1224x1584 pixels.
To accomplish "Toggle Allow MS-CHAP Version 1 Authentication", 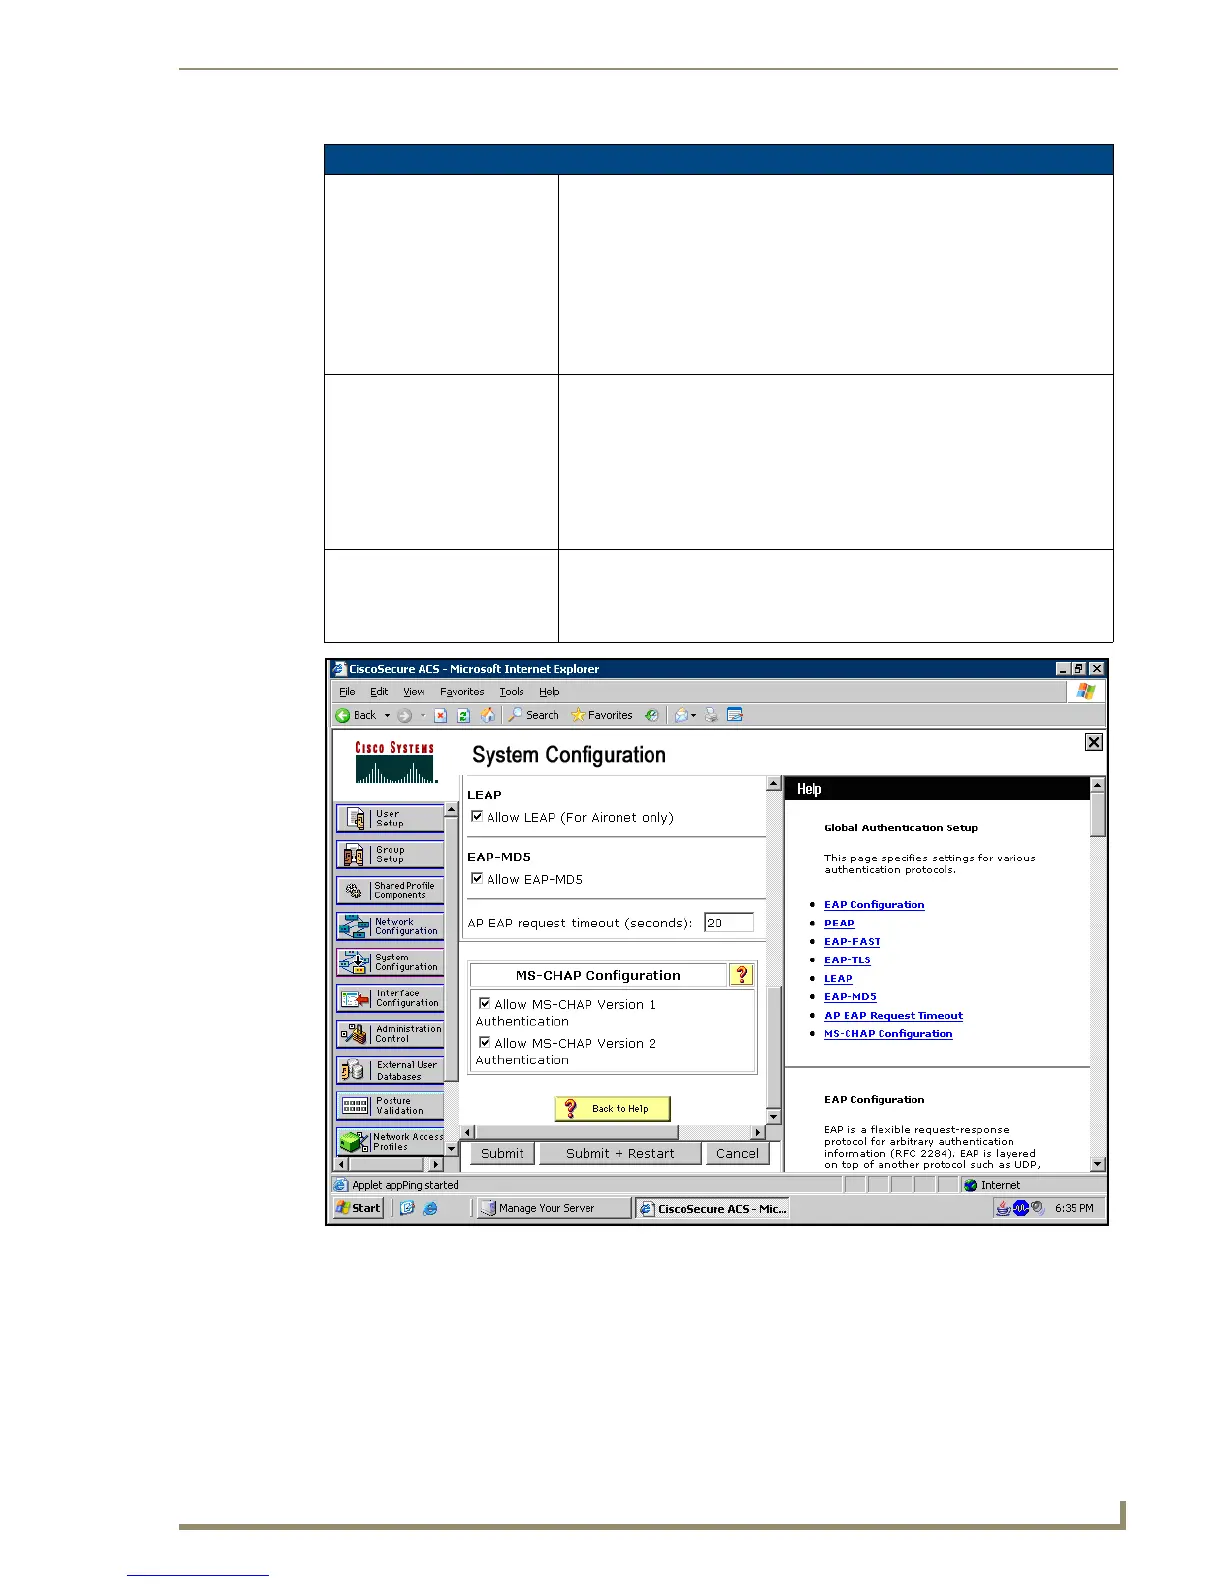I will click(484, 1003).
